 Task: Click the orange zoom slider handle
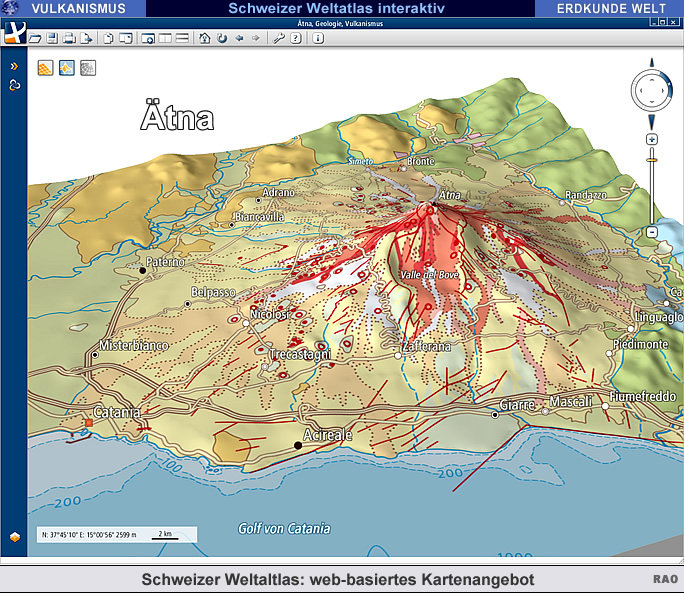(x=652, y=160)
